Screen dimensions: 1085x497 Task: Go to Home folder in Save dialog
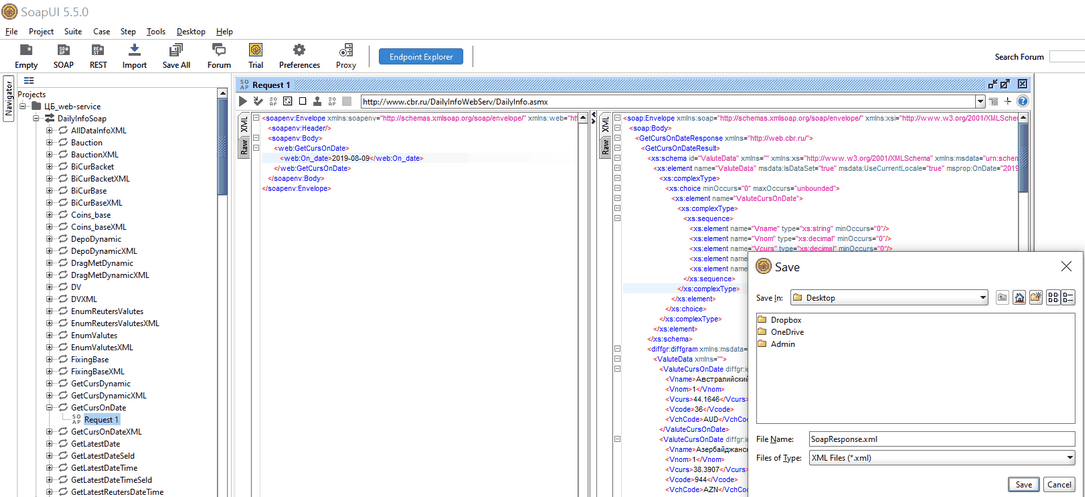1019,298
